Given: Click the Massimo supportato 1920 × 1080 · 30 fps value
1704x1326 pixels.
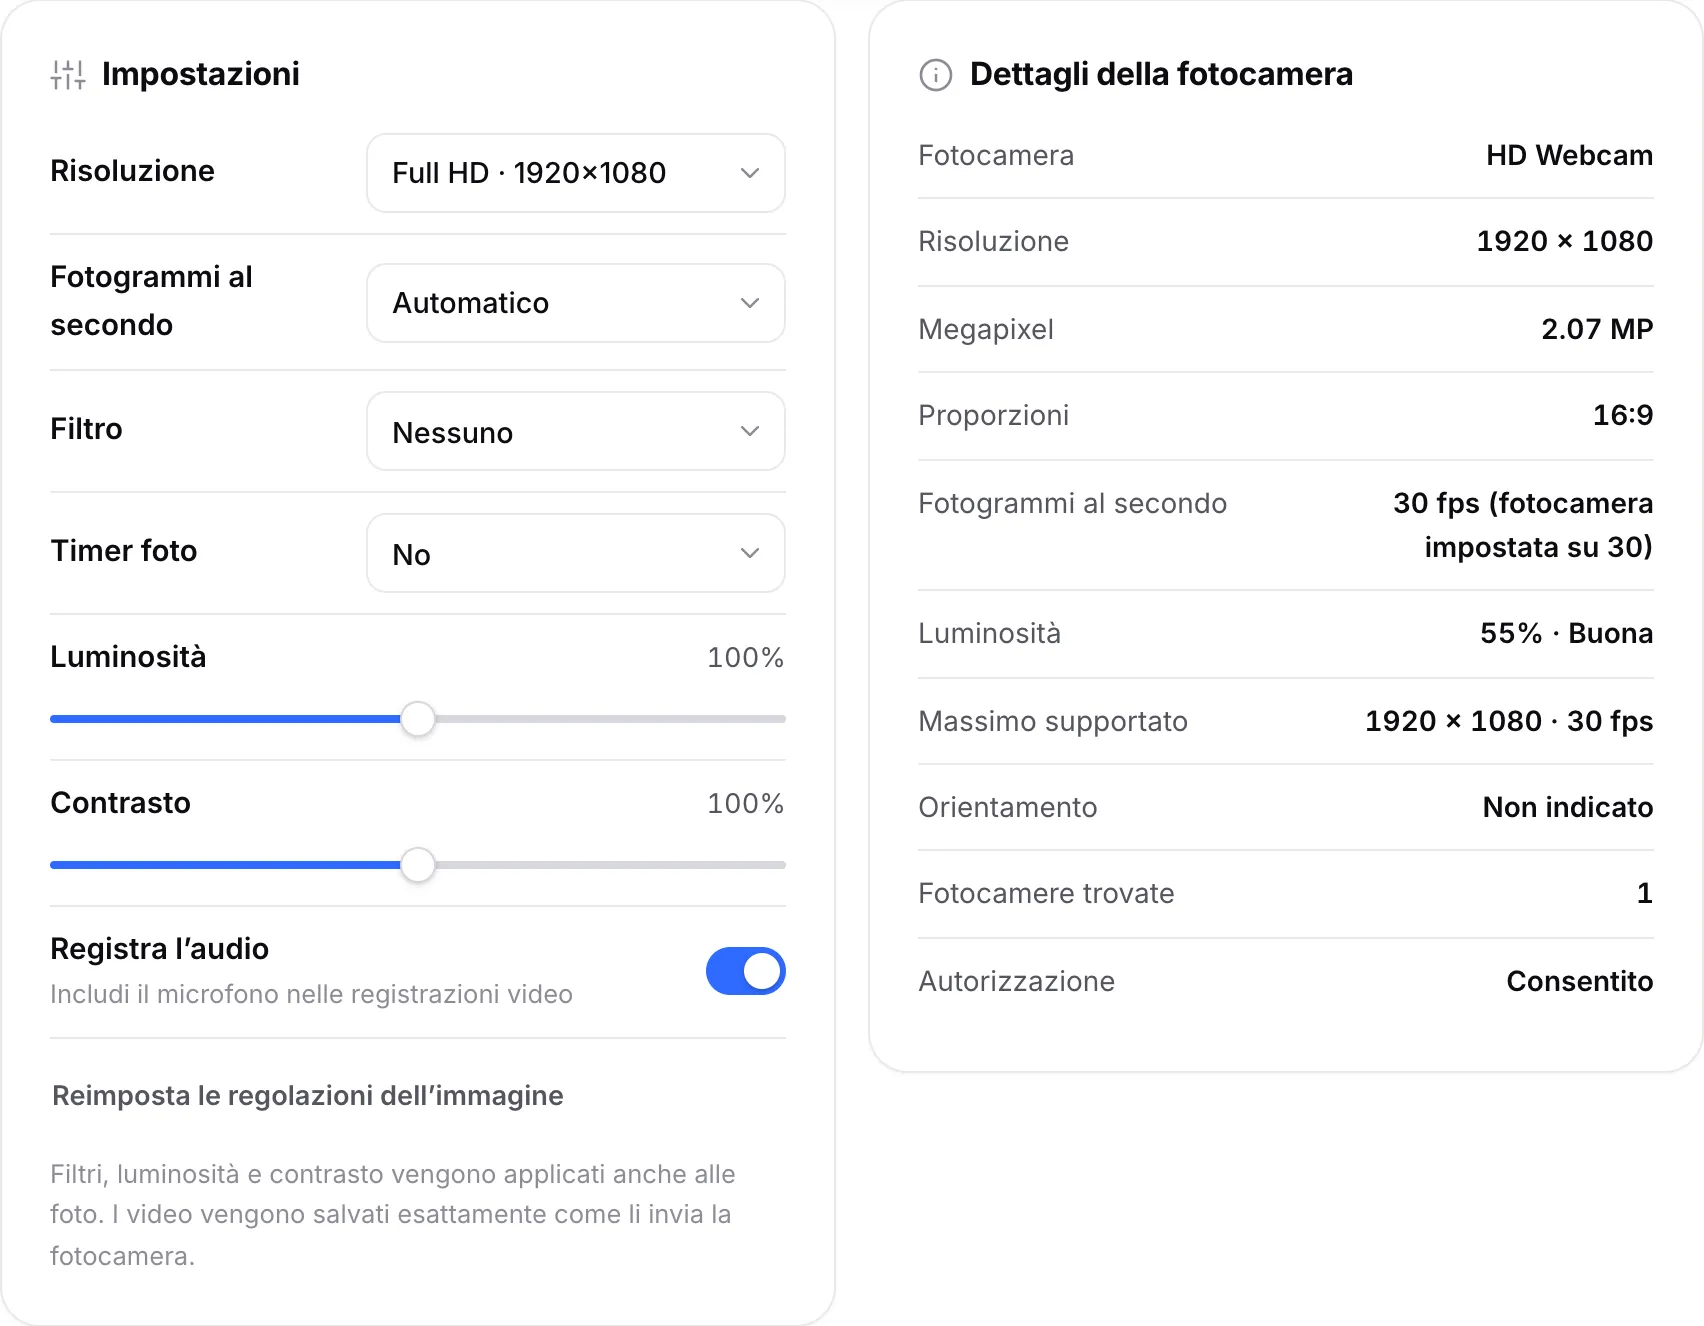Looking at the screenshot, I should click(1509, 721).
